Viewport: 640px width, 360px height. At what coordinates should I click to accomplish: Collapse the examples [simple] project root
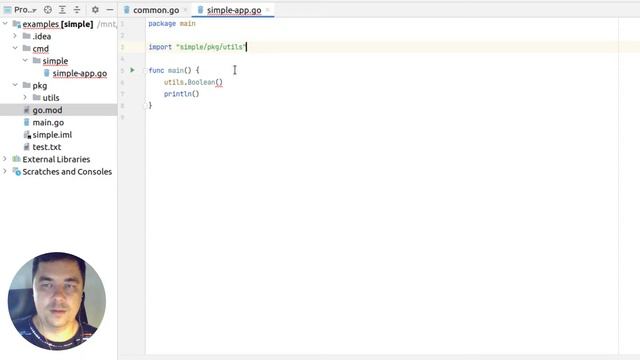[x=5, y=24]
